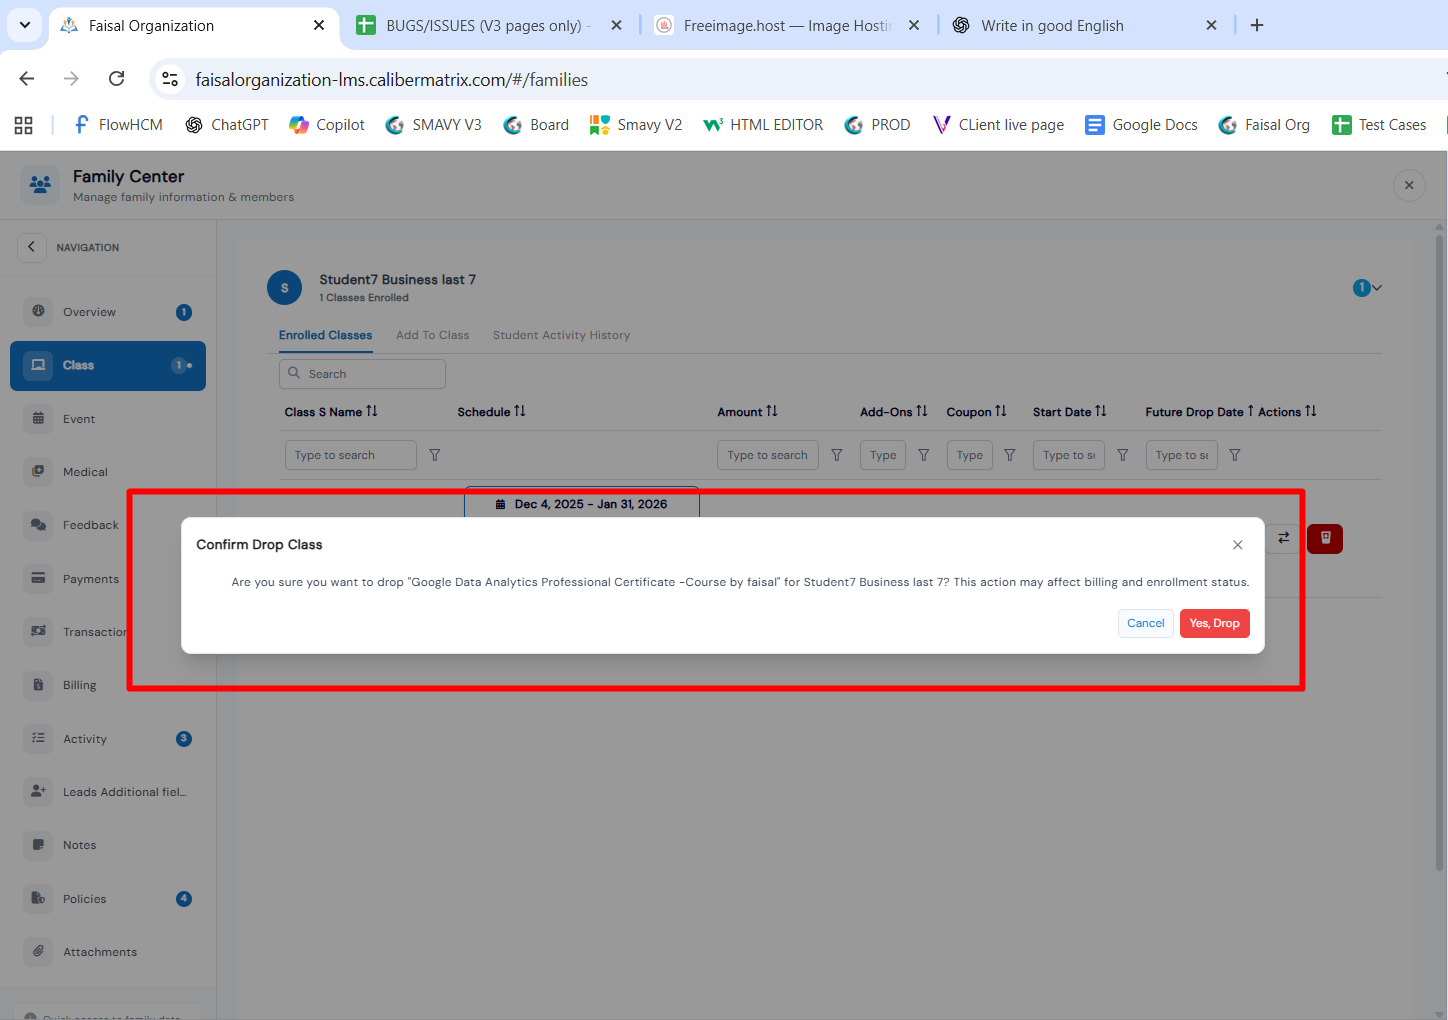
Task: Open the FlowHCM bookmark
Action: [118, 125]
